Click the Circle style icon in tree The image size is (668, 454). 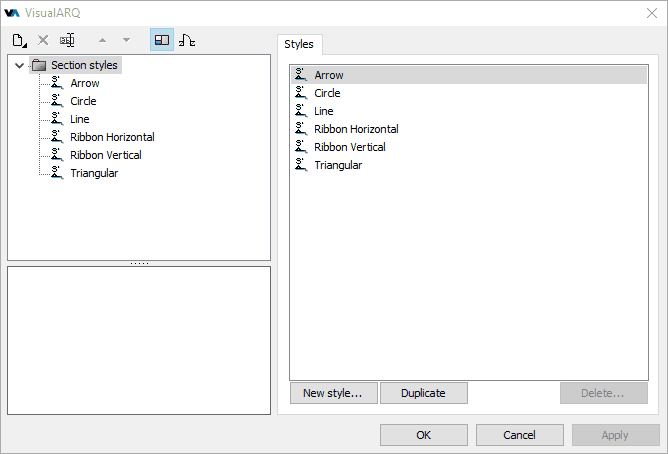tap(57, 101)
